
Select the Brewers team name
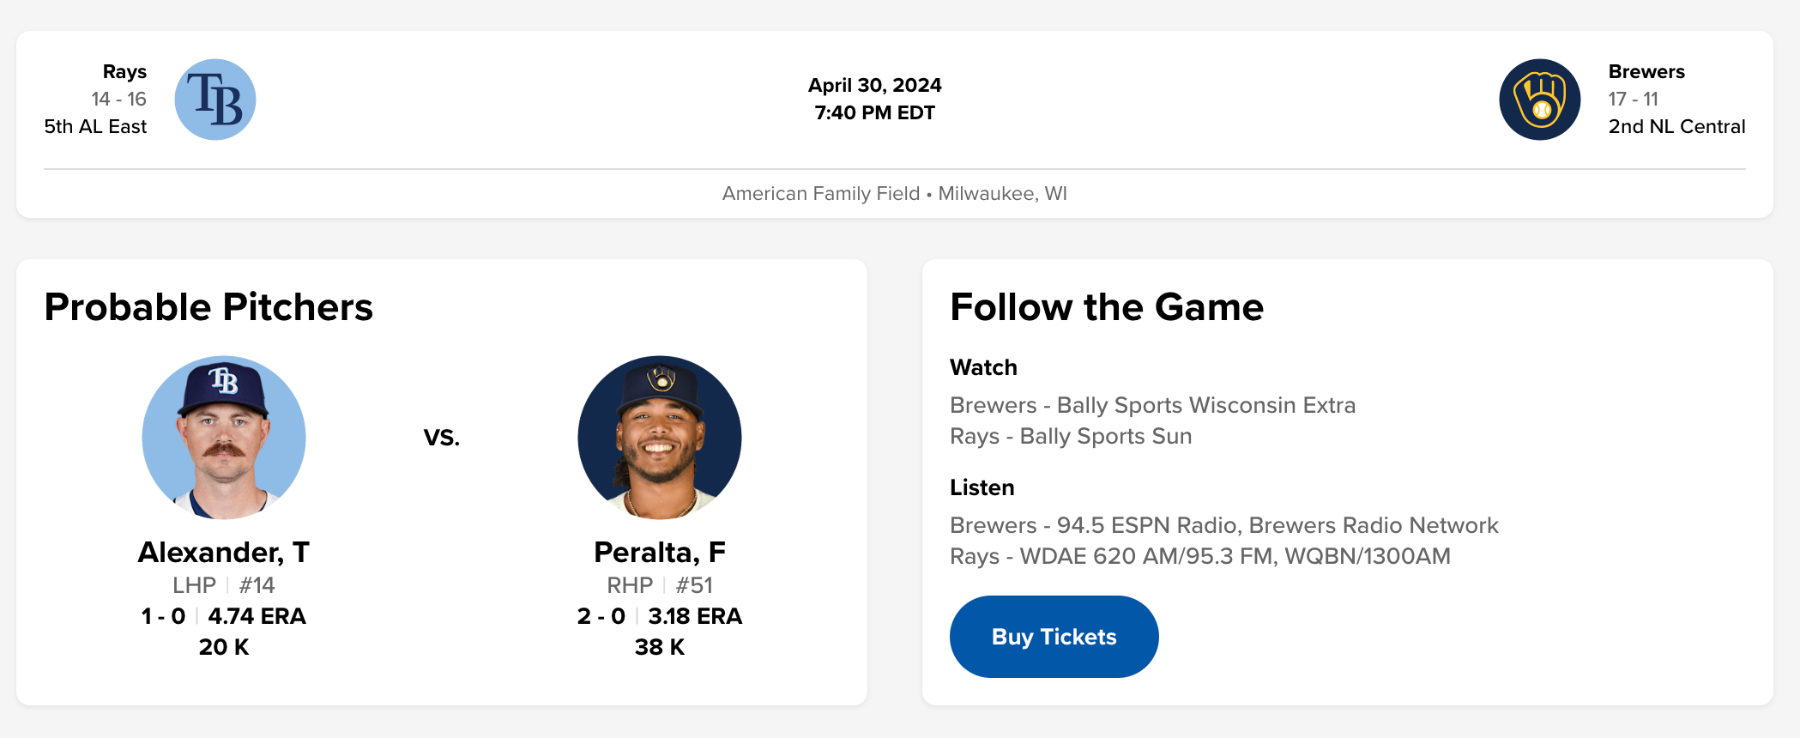tap(1646, 72)
